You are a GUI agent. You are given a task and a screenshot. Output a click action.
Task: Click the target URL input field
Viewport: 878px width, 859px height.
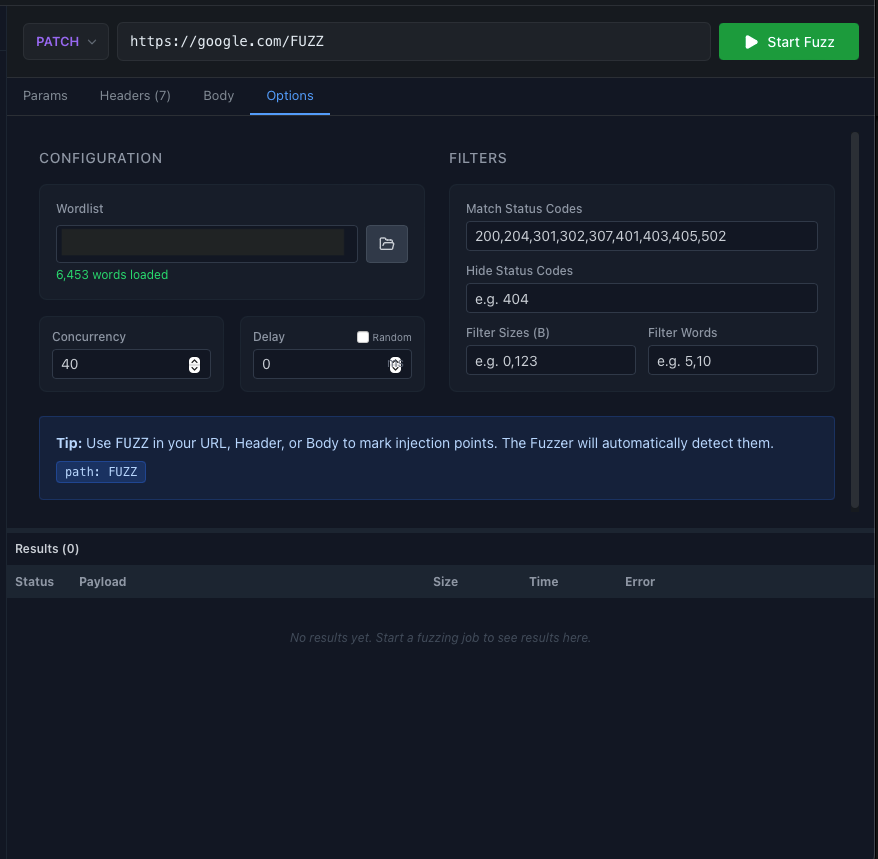[x=413, y=41]
